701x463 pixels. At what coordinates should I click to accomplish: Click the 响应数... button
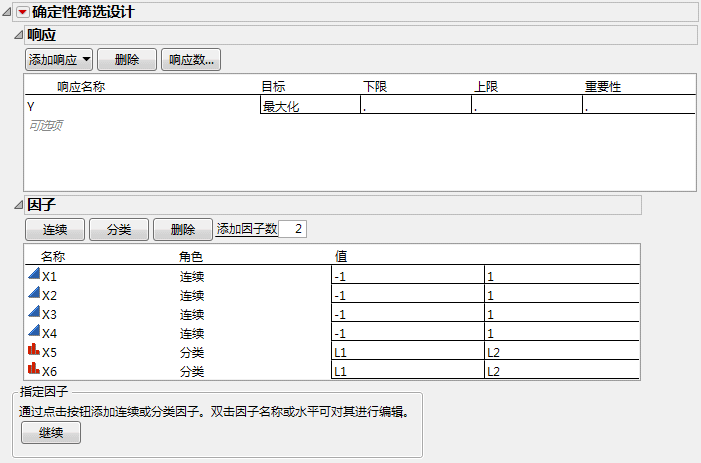191,59
